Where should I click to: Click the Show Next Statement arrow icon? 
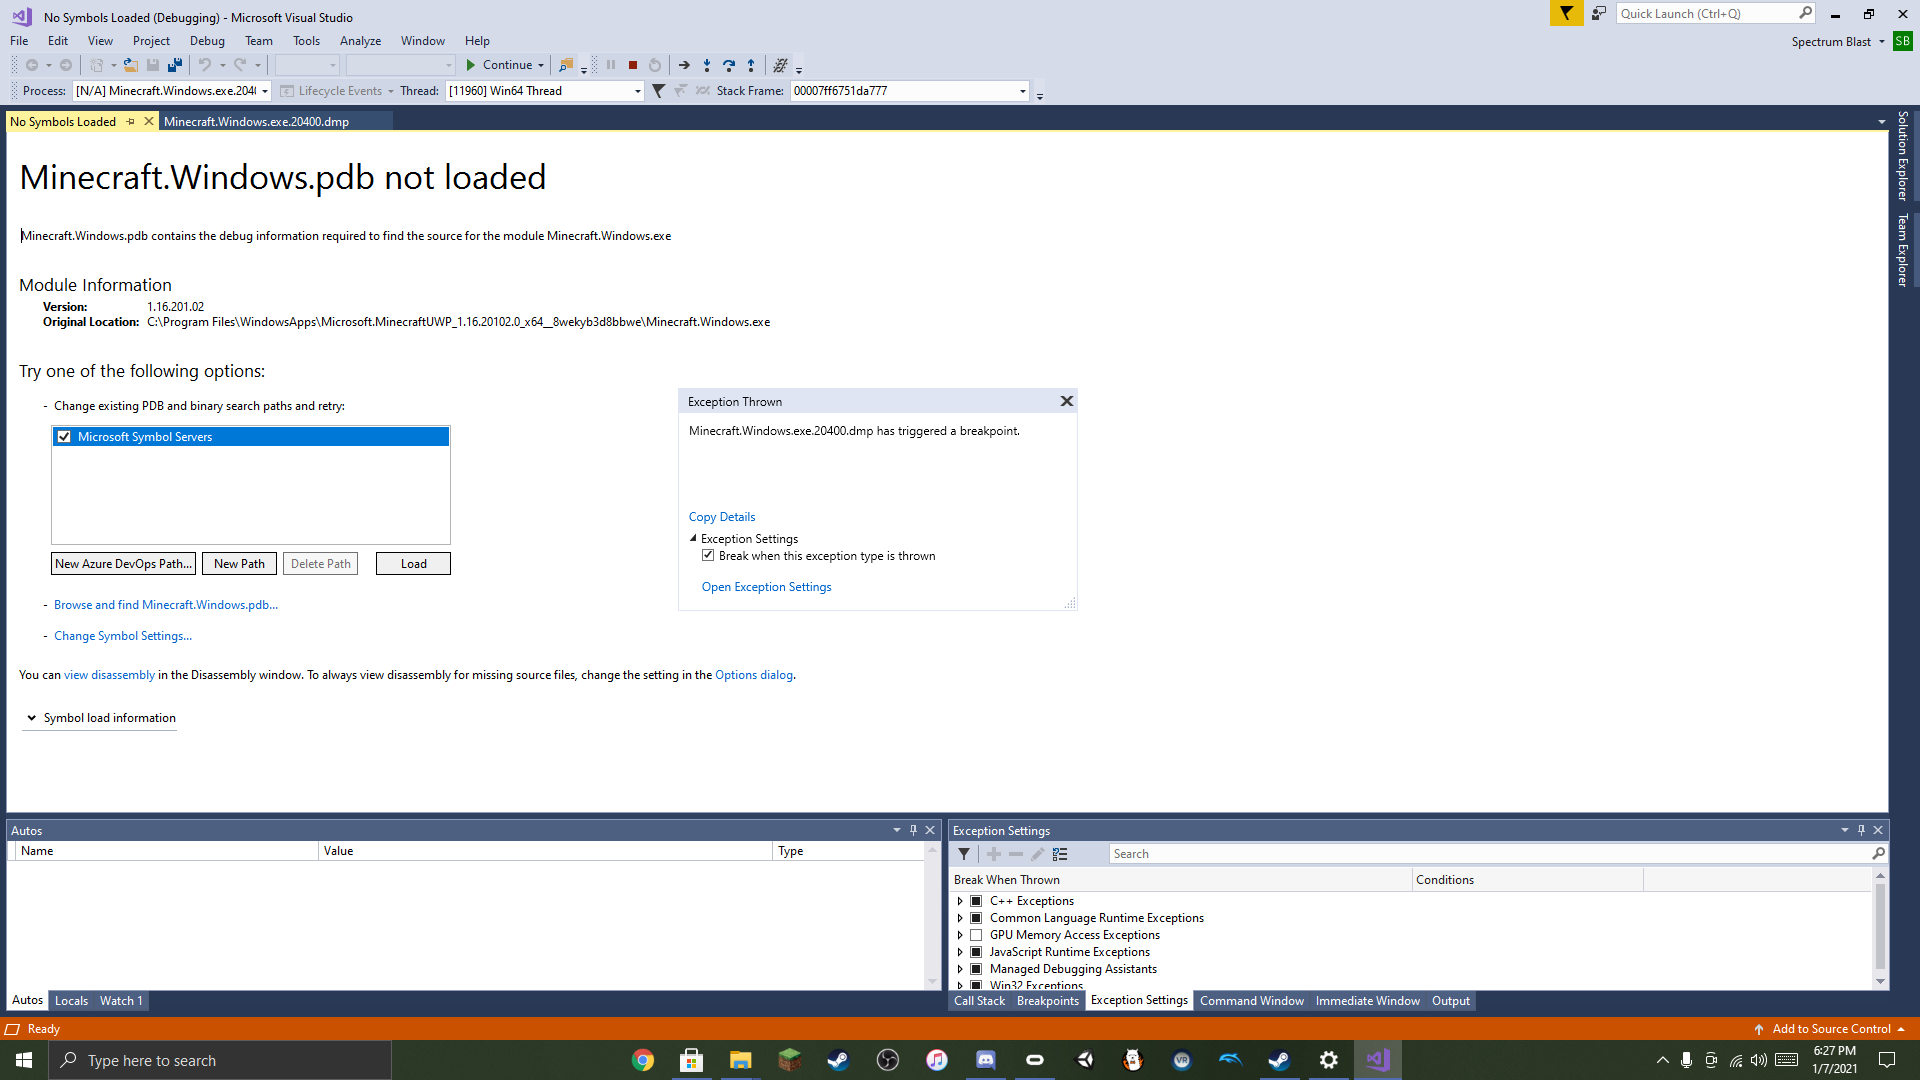(x=684, y=65)
